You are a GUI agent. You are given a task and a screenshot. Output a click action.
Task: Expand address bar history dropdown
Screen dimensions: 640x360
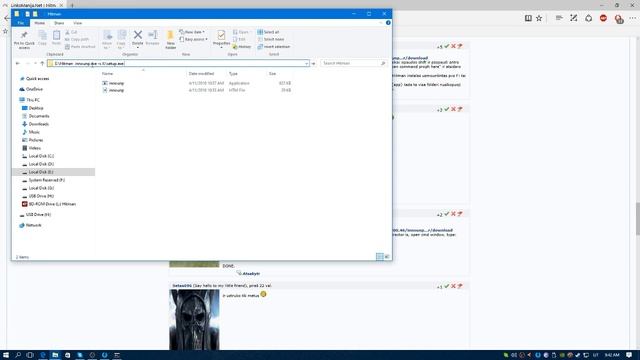306,64
